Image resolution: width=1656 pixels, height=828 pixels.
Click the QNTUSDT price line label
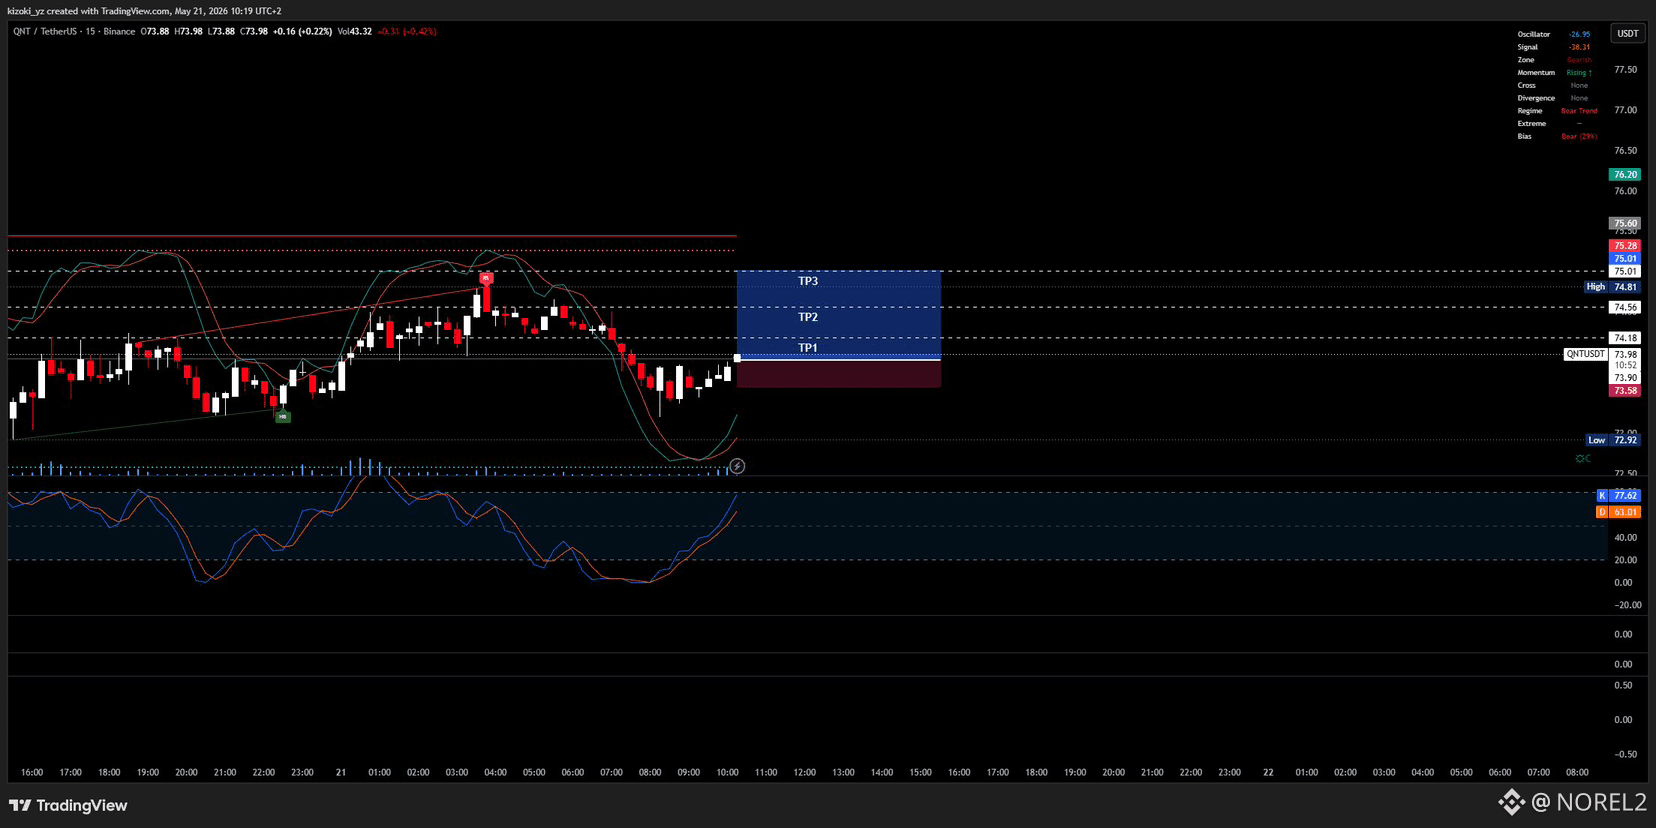(x=1585, y=354)
